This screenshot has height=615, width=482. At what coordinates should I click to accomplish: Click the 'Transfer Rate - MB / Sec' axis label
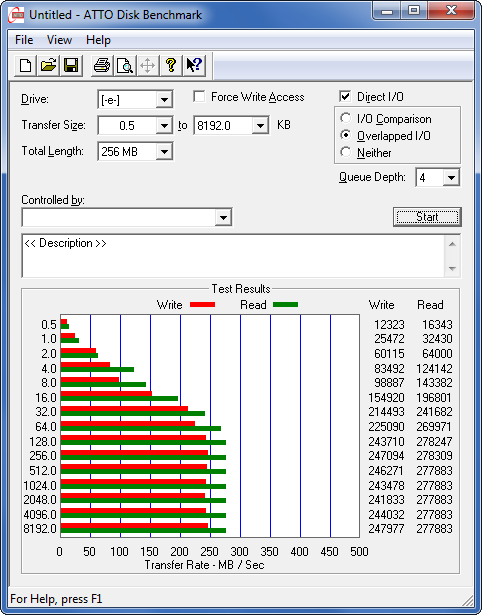pyautogui.click(x=204, y=565)
